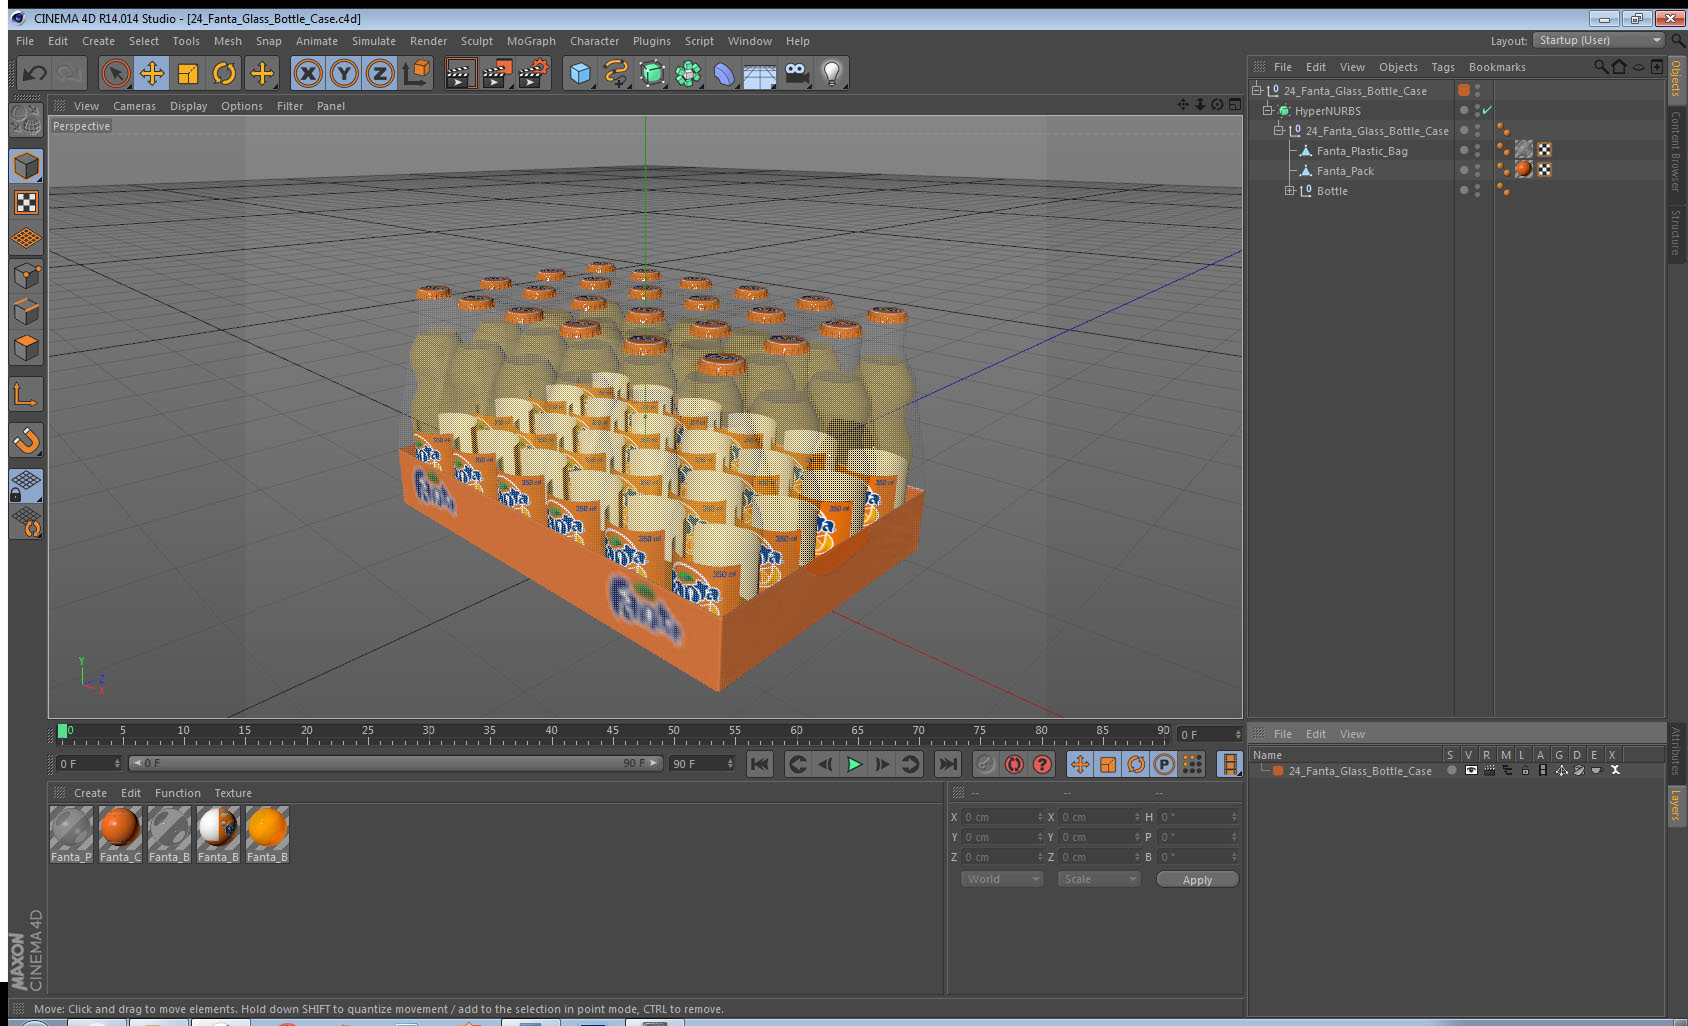Select the last Fanta_B orange material

pyautogui.click(x=267, y=835)
